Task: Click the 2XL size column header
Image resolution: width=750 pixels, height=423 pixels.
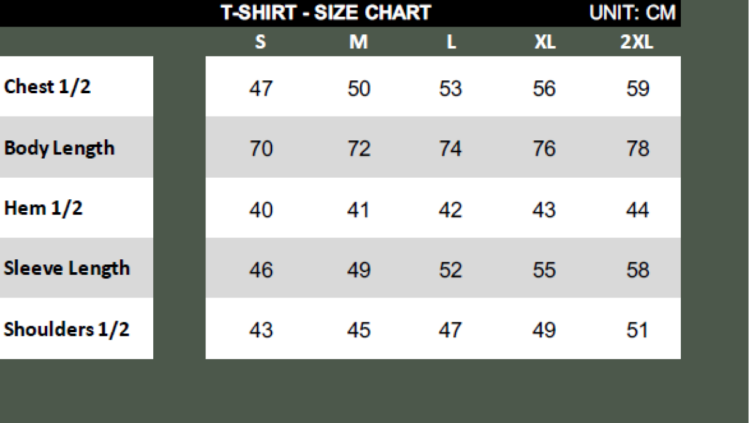Action: tap(637, 42)
